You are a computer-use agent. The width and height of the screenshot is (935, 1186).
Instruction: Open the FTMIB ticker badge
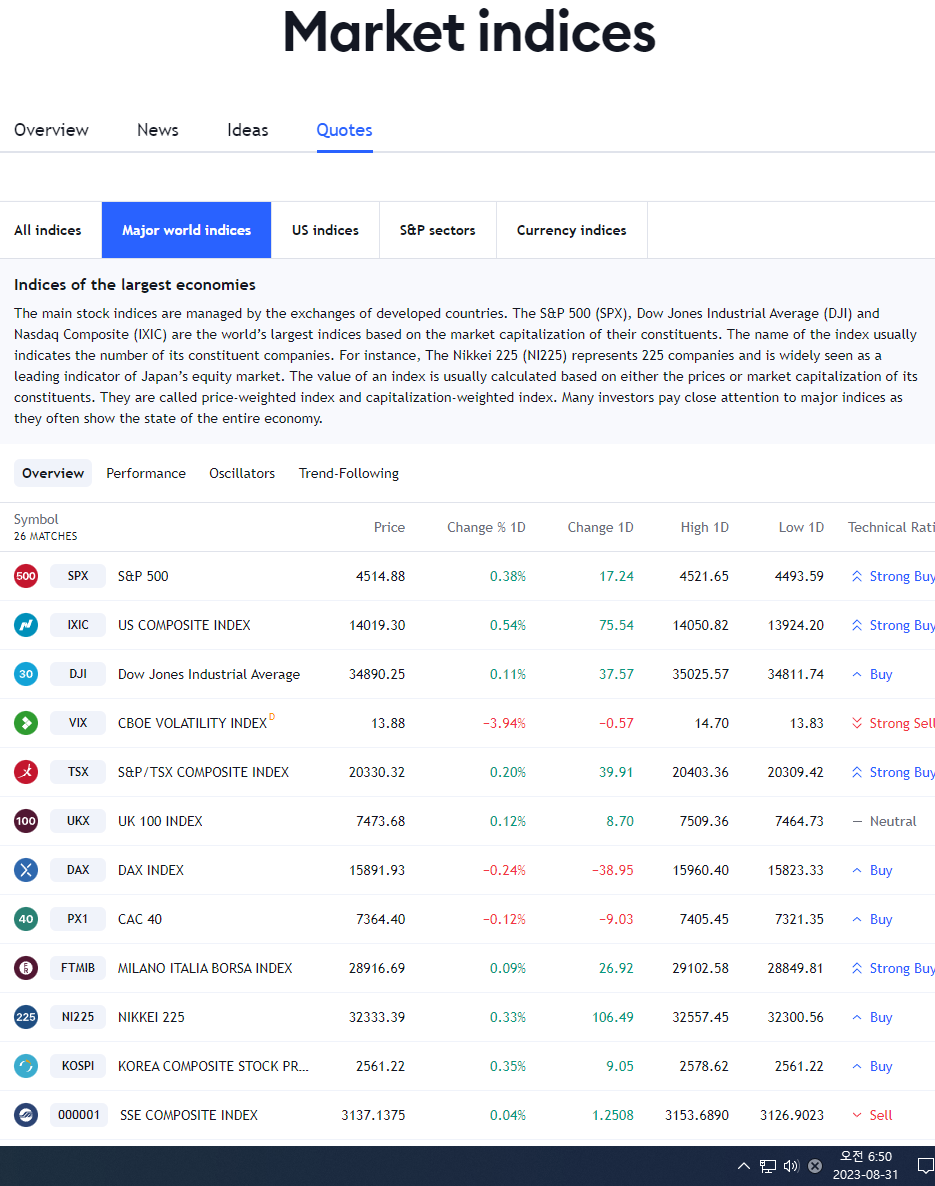(78, 967)
